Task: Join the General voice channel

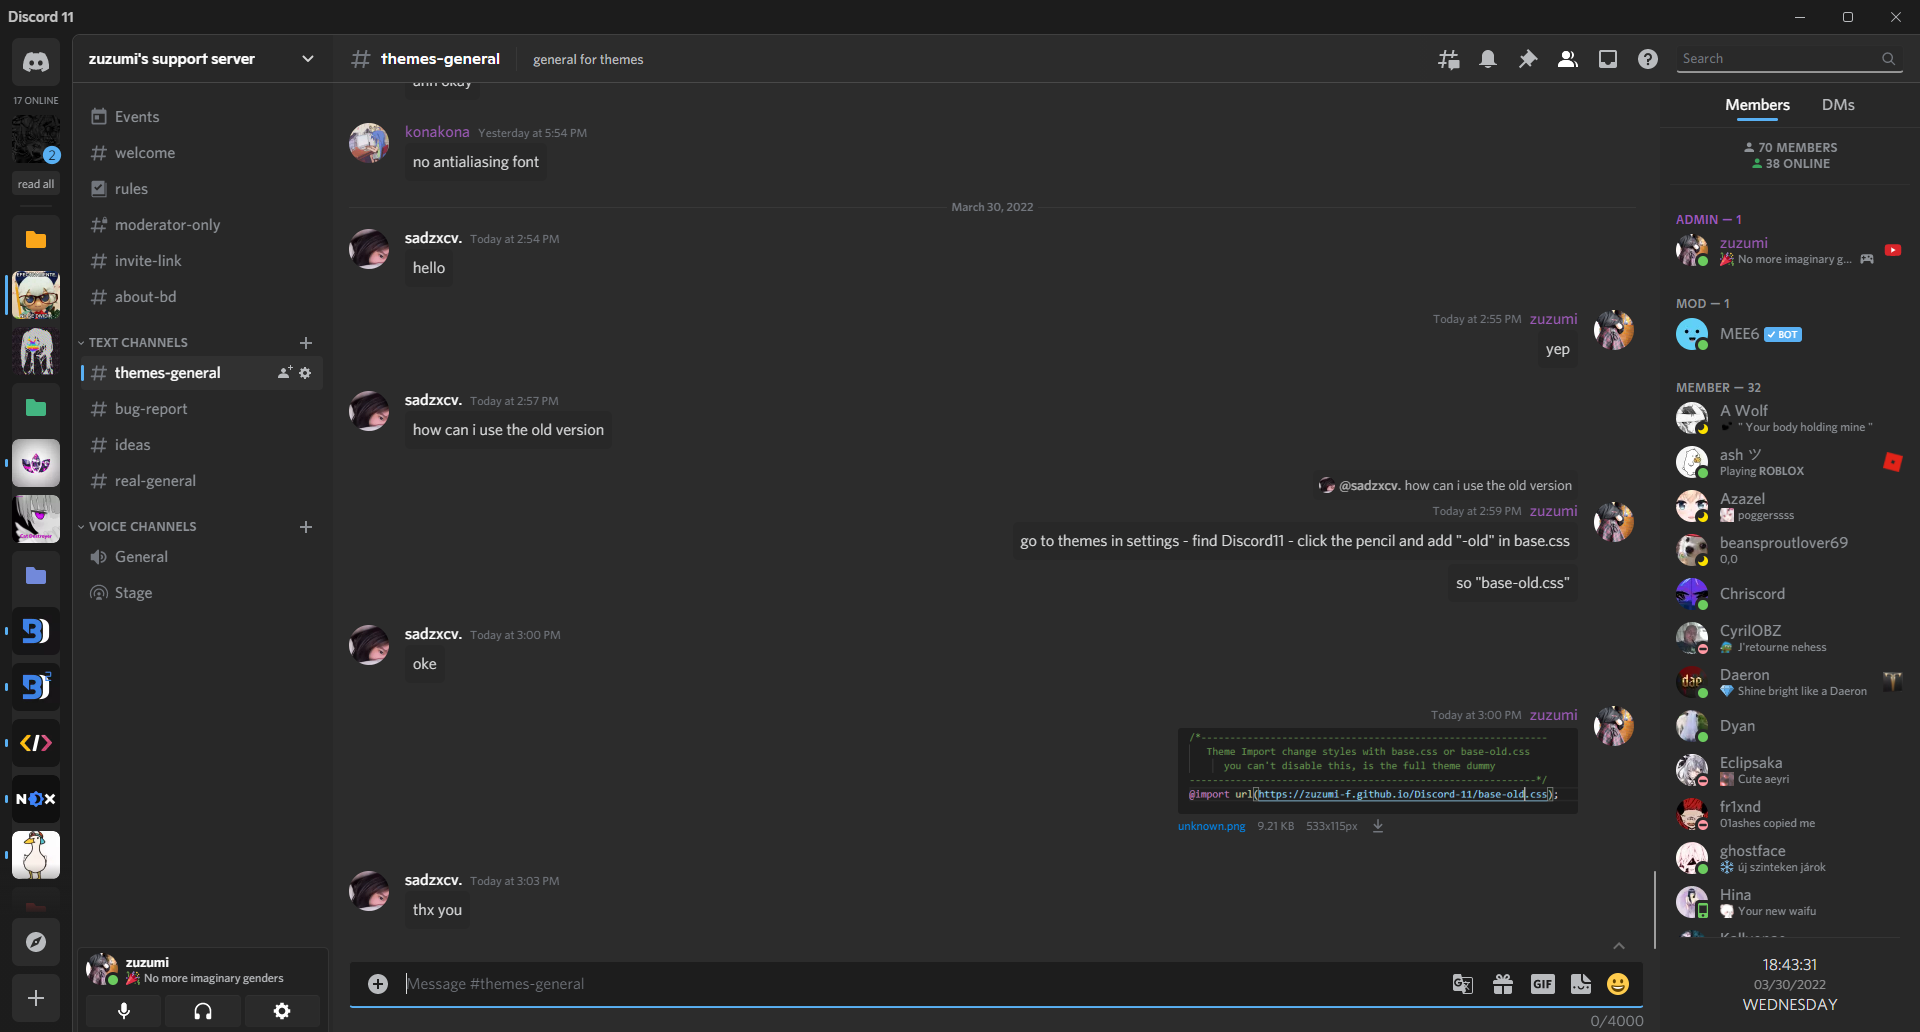Action: pos(200,557)
